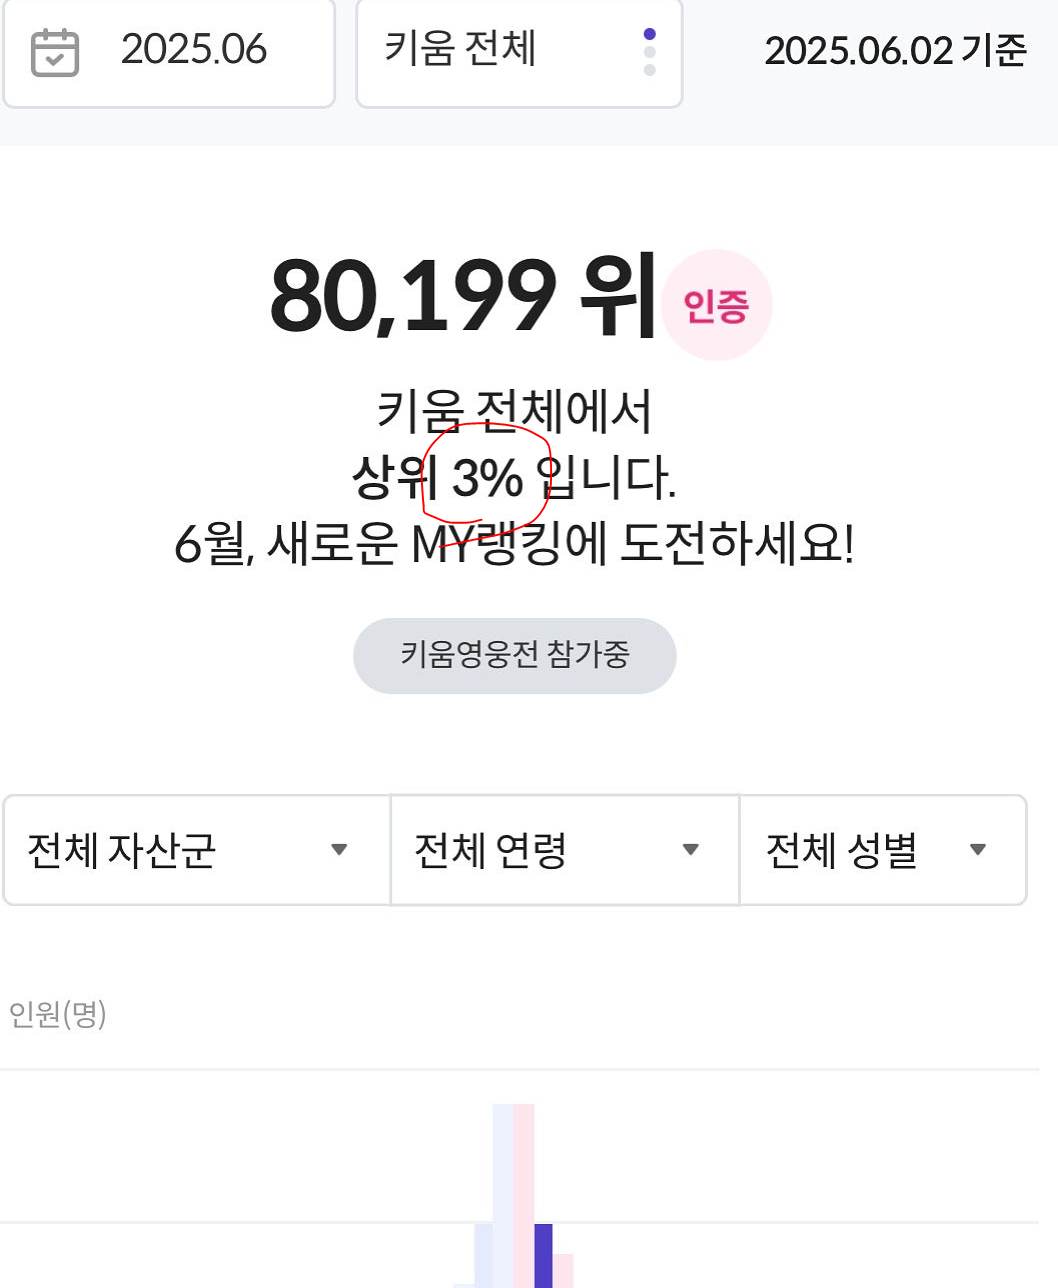
Task: Click the arrow icon in 전체 자산군
Action: click(339, 850)
